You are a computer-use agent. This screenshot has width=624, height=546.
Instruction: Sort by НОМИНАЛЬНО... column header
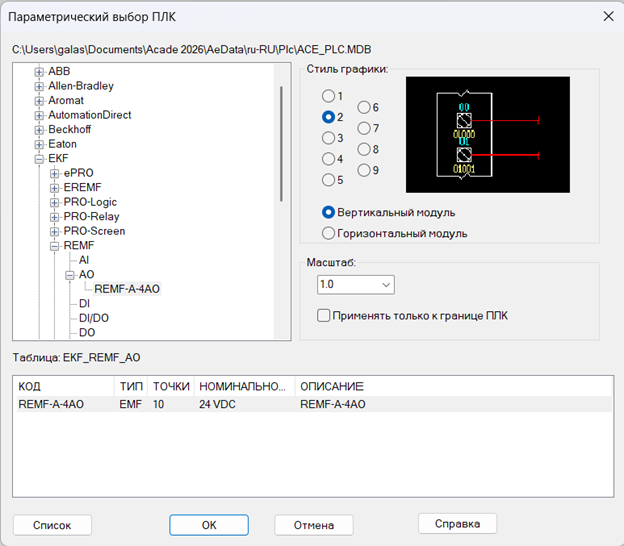(x=245, y=386)
